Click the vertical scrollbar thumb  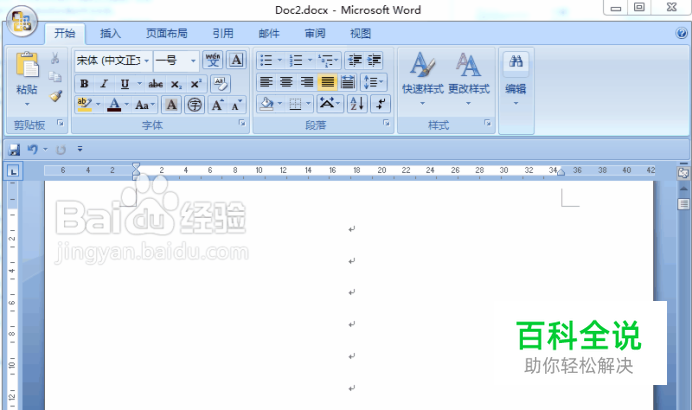[x=683, y=204]
